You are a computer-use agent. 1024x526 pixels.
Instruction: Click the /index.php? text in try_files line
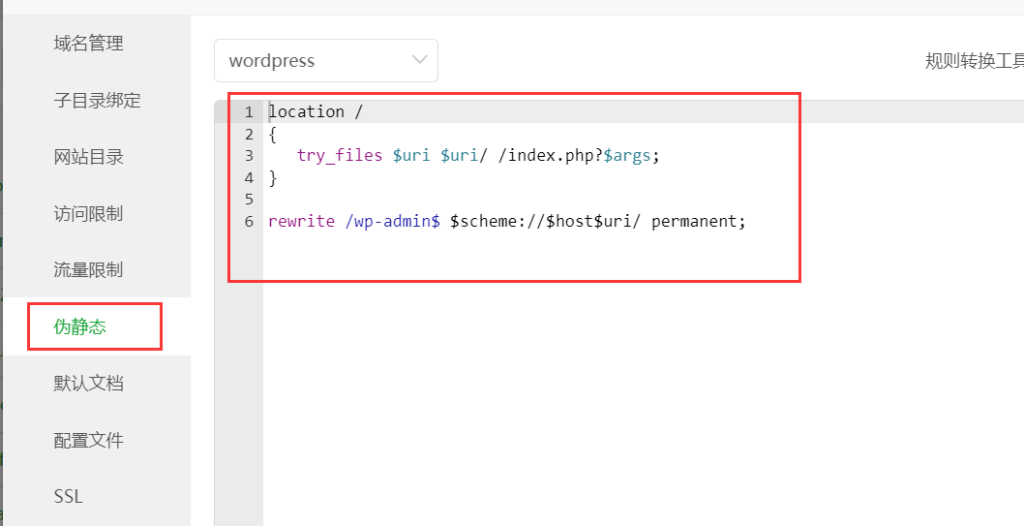click(549, 156)
